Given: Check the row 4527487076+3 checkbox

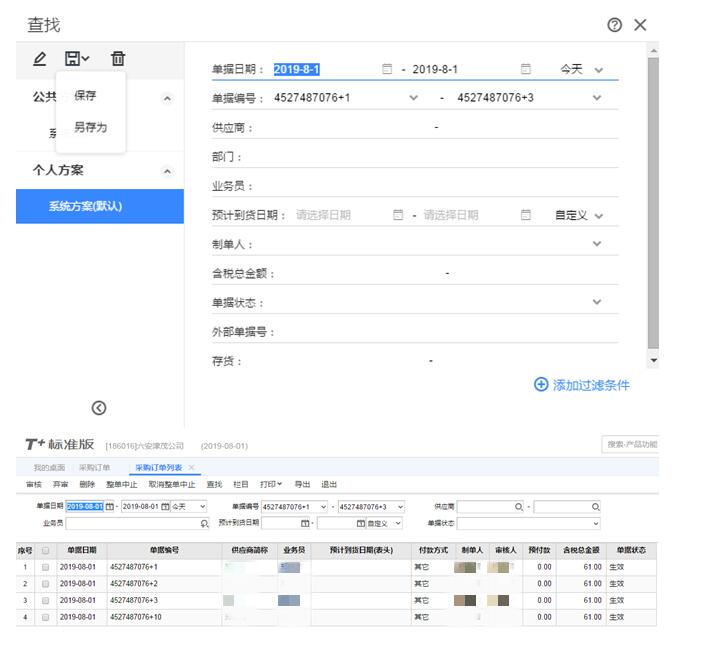Looking at the screenshot, I should [45, 601].
